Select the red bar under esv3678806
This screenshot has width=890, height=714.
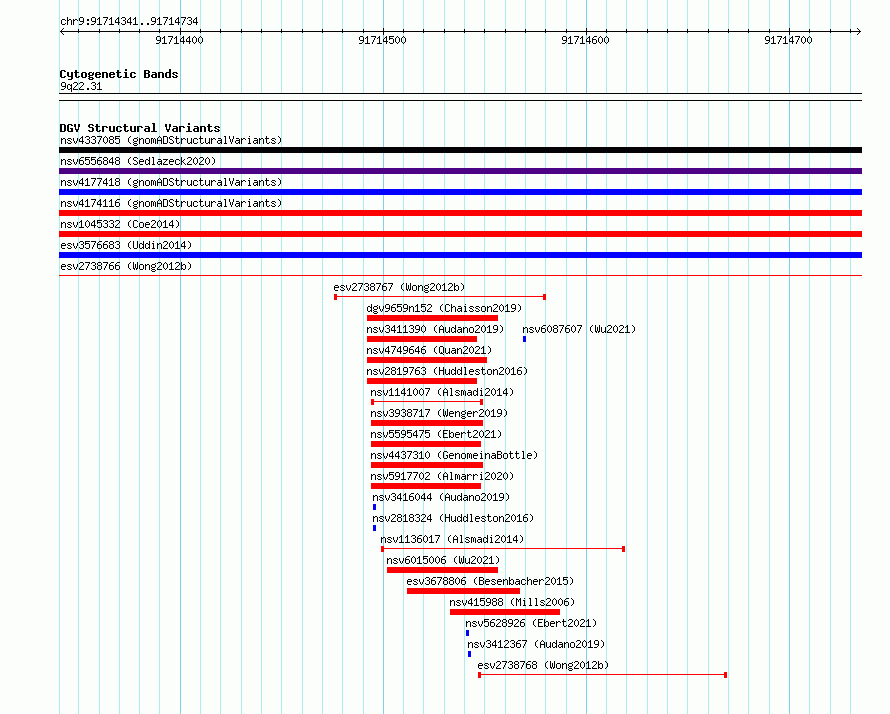(x=463, y=591)
